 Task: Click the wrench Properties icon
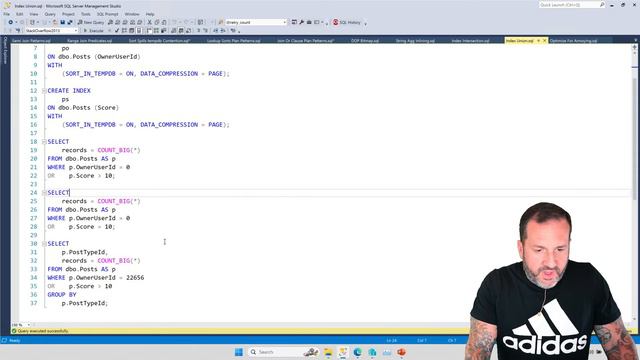tap(302, 22)
